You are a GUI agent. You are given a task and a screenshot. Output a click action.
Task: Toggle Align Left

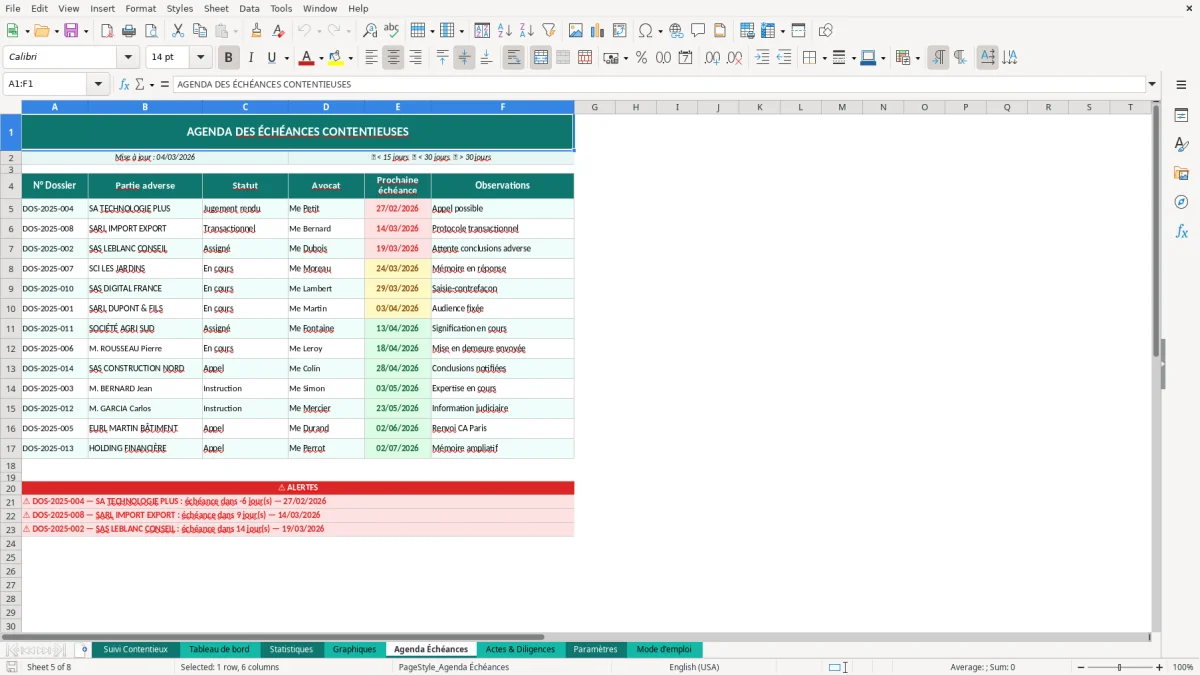371,58
